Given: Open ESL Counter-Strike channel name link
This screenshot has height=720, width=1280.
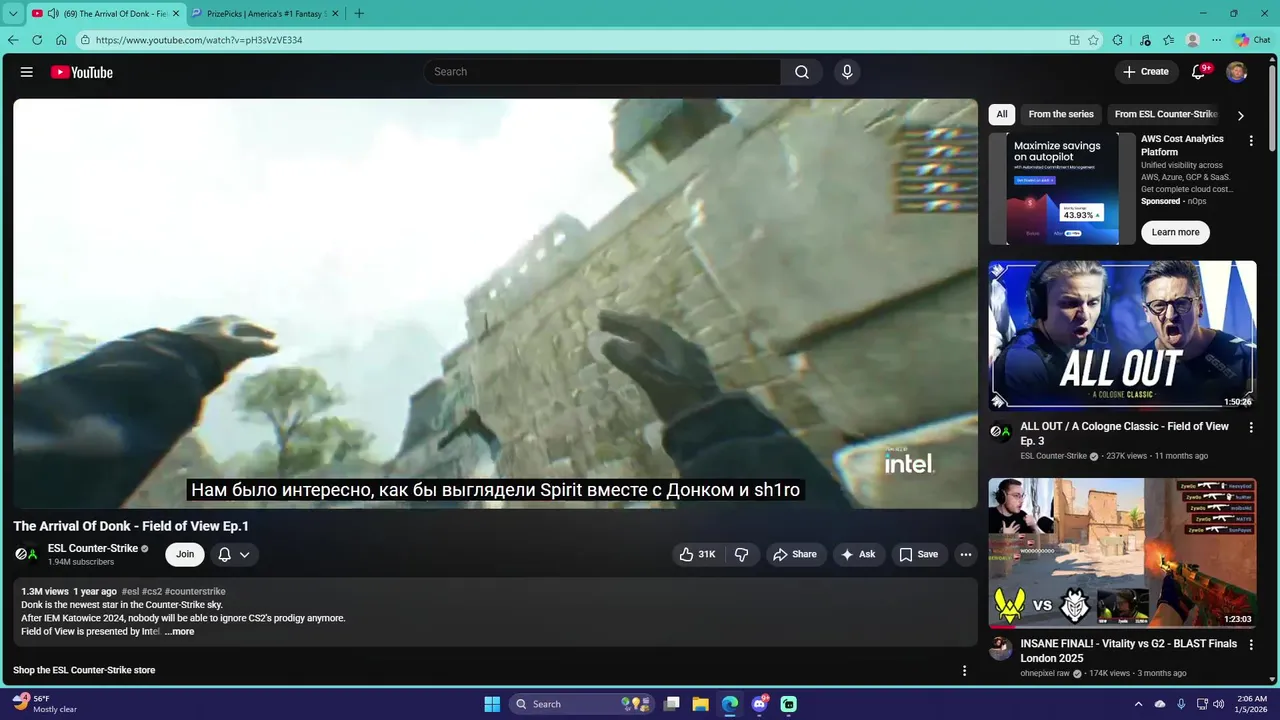Looking at the screenshot, I should (x=92, y=548).
